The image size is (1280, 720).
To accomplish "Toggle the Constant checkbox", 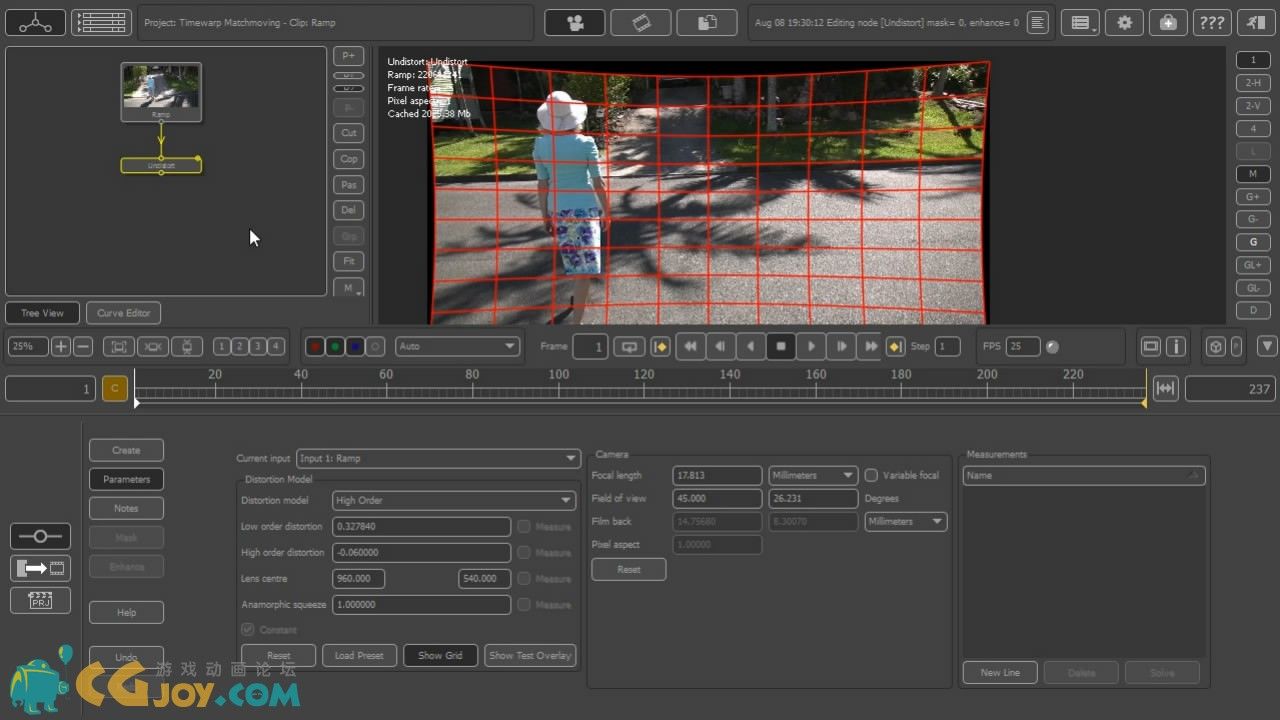I will [248, 629].
